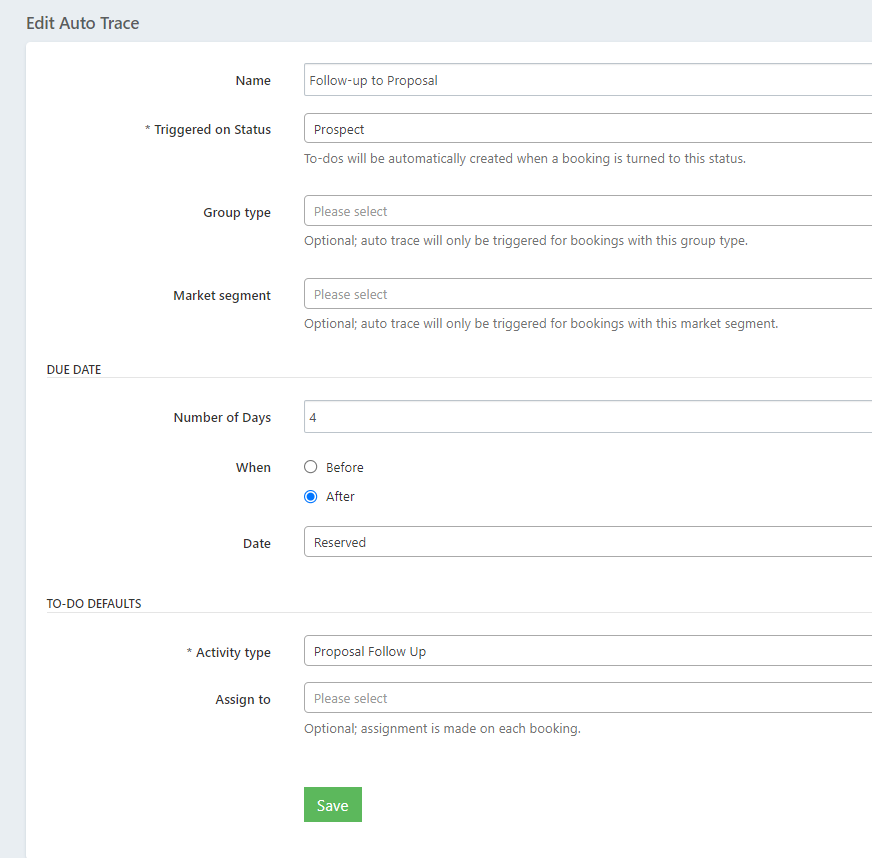Open the Assign to select box
Viewport: 872px width, 858px height.
point(588,698)
